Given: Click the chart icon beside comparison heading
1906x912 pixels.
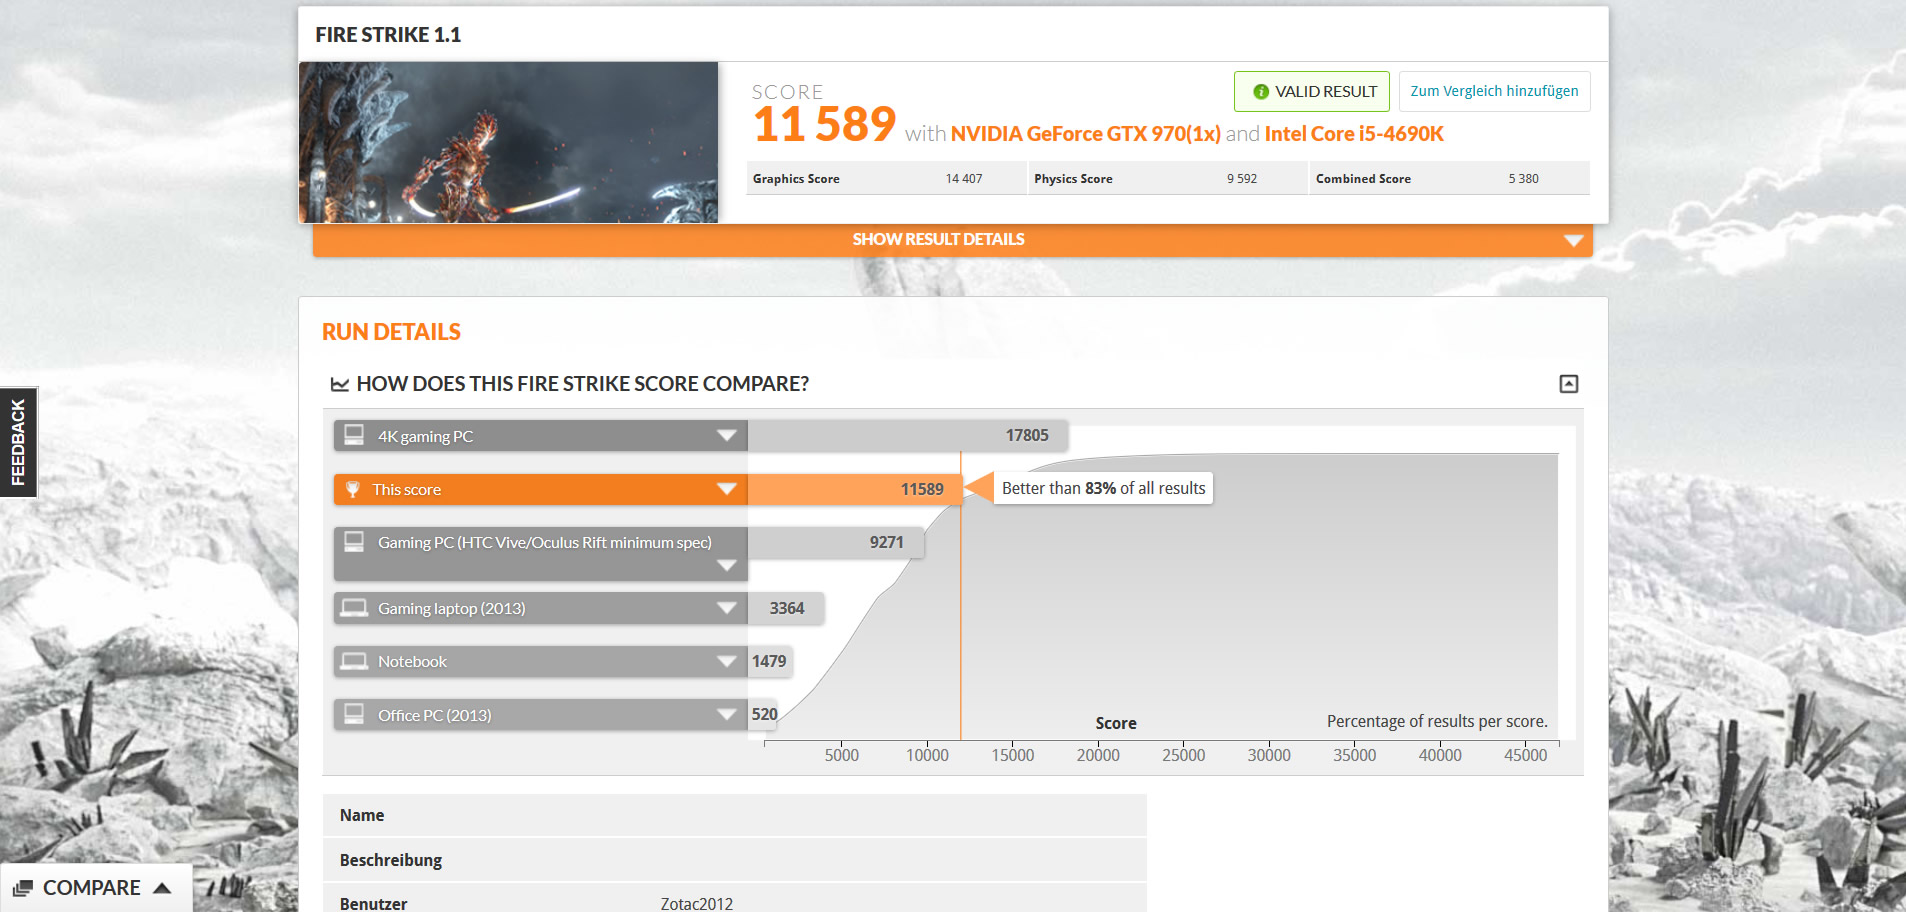Looking at the screenshot, I should (x=340, y=384).
